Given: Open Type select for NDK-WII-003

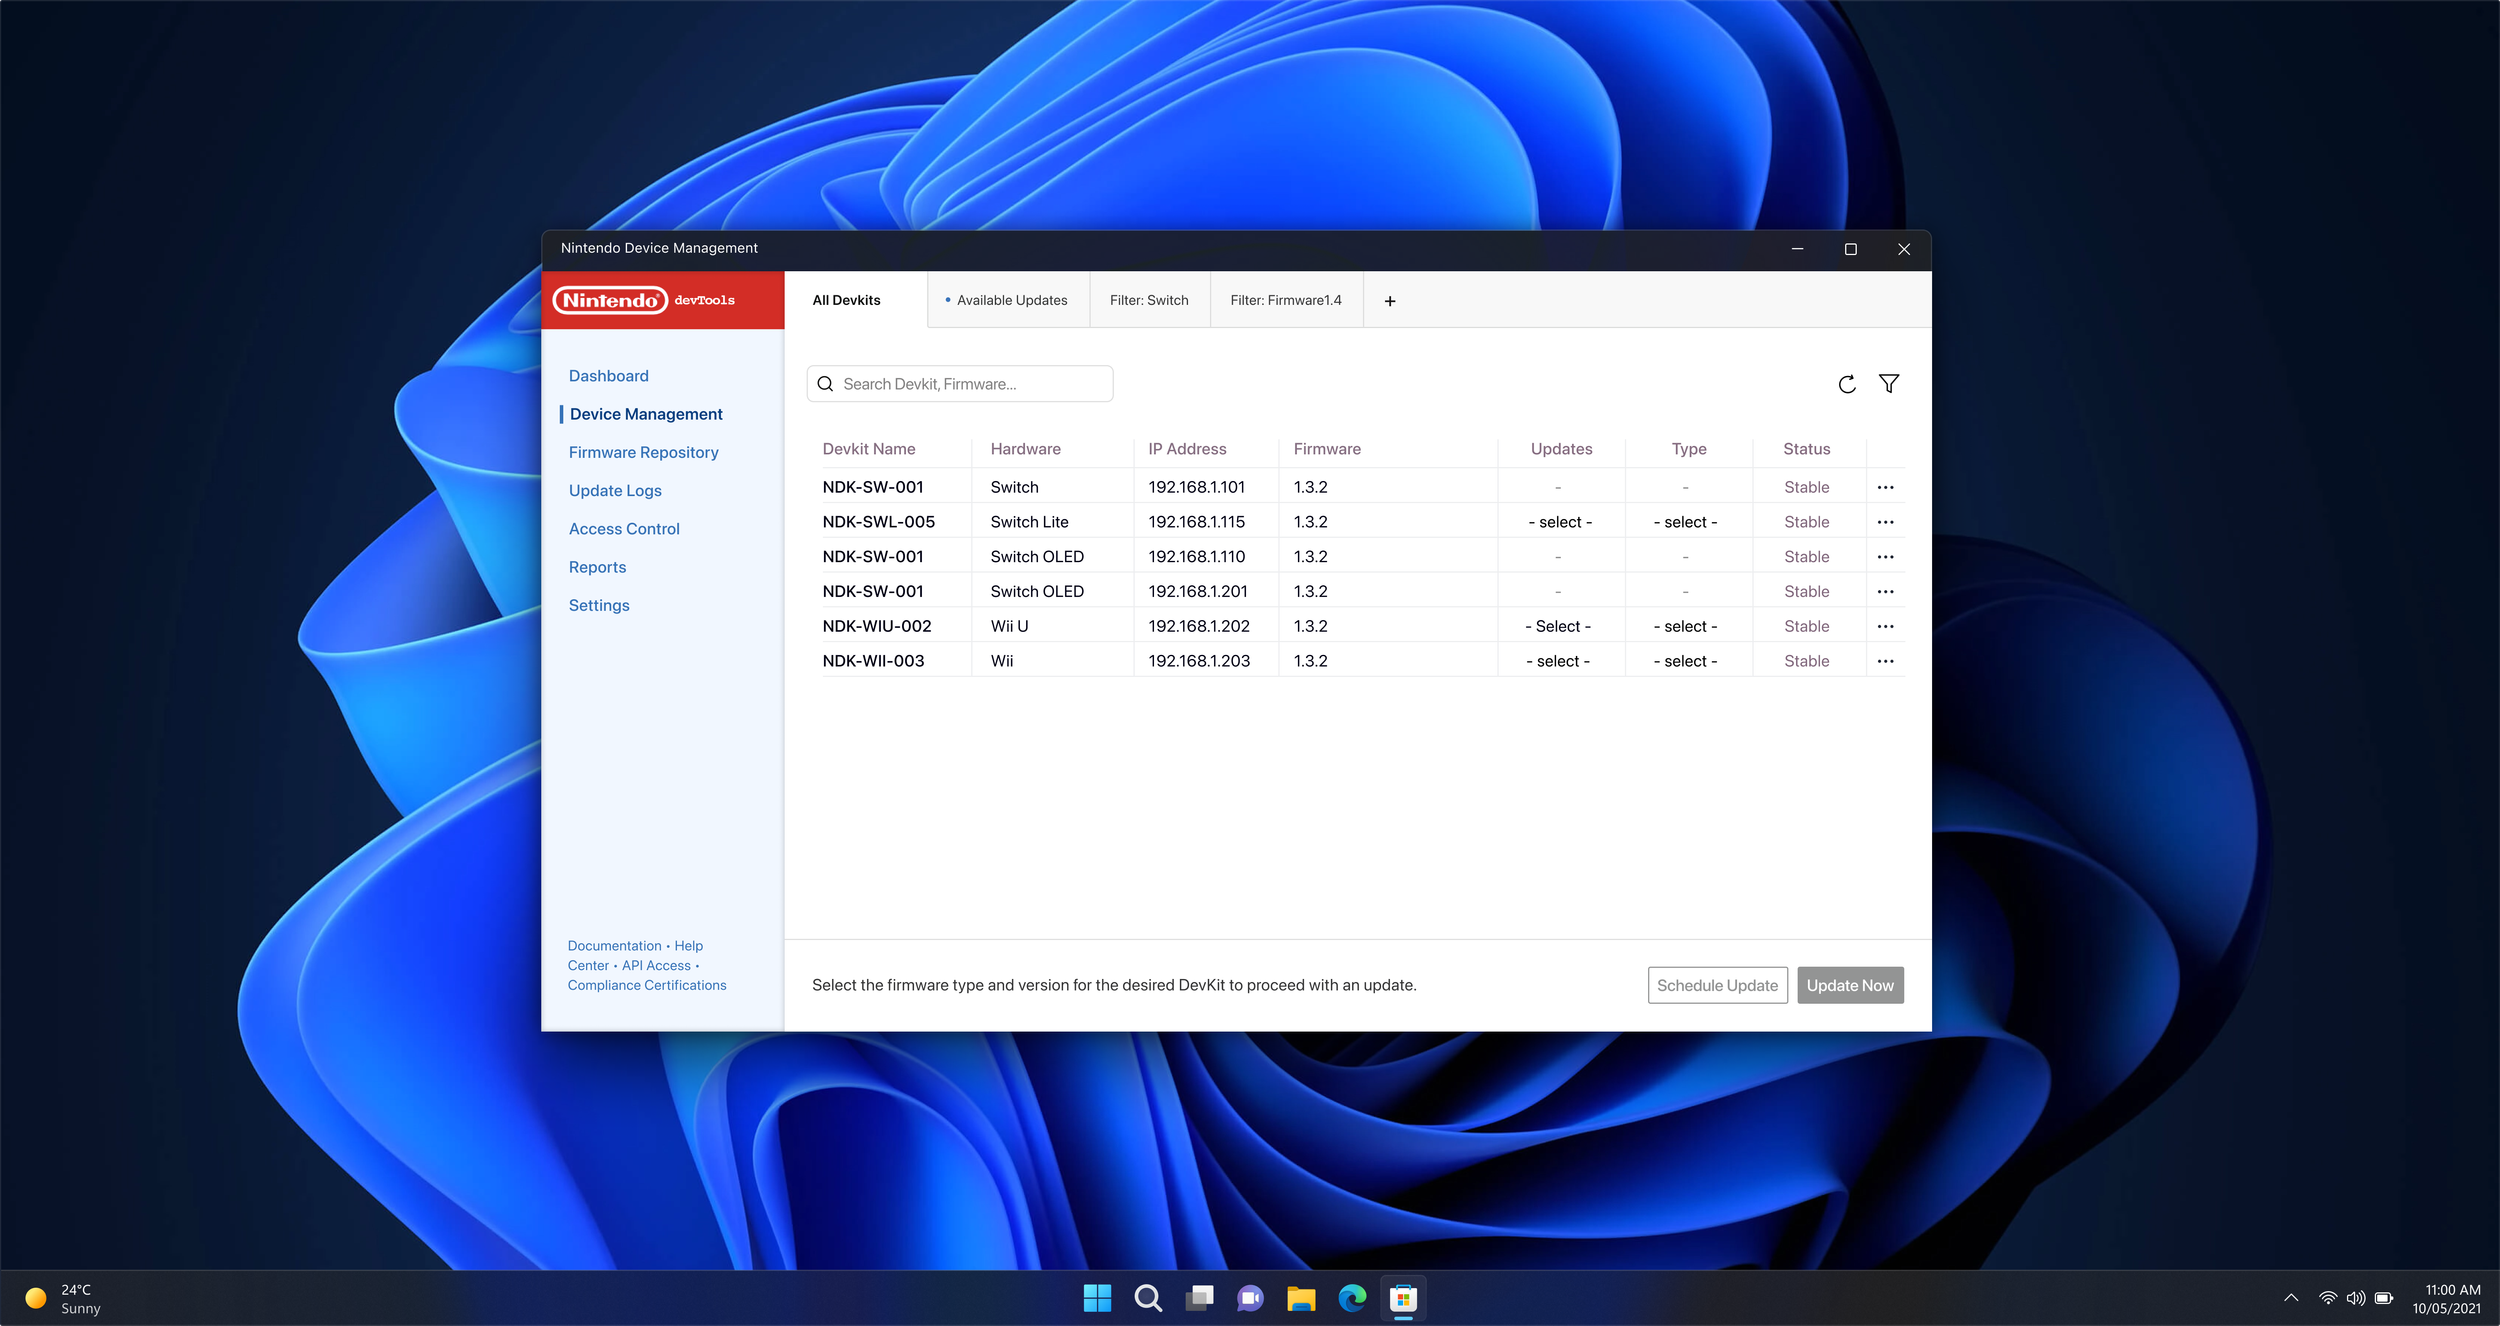Looking at the screenshot, I should 1685,661.
